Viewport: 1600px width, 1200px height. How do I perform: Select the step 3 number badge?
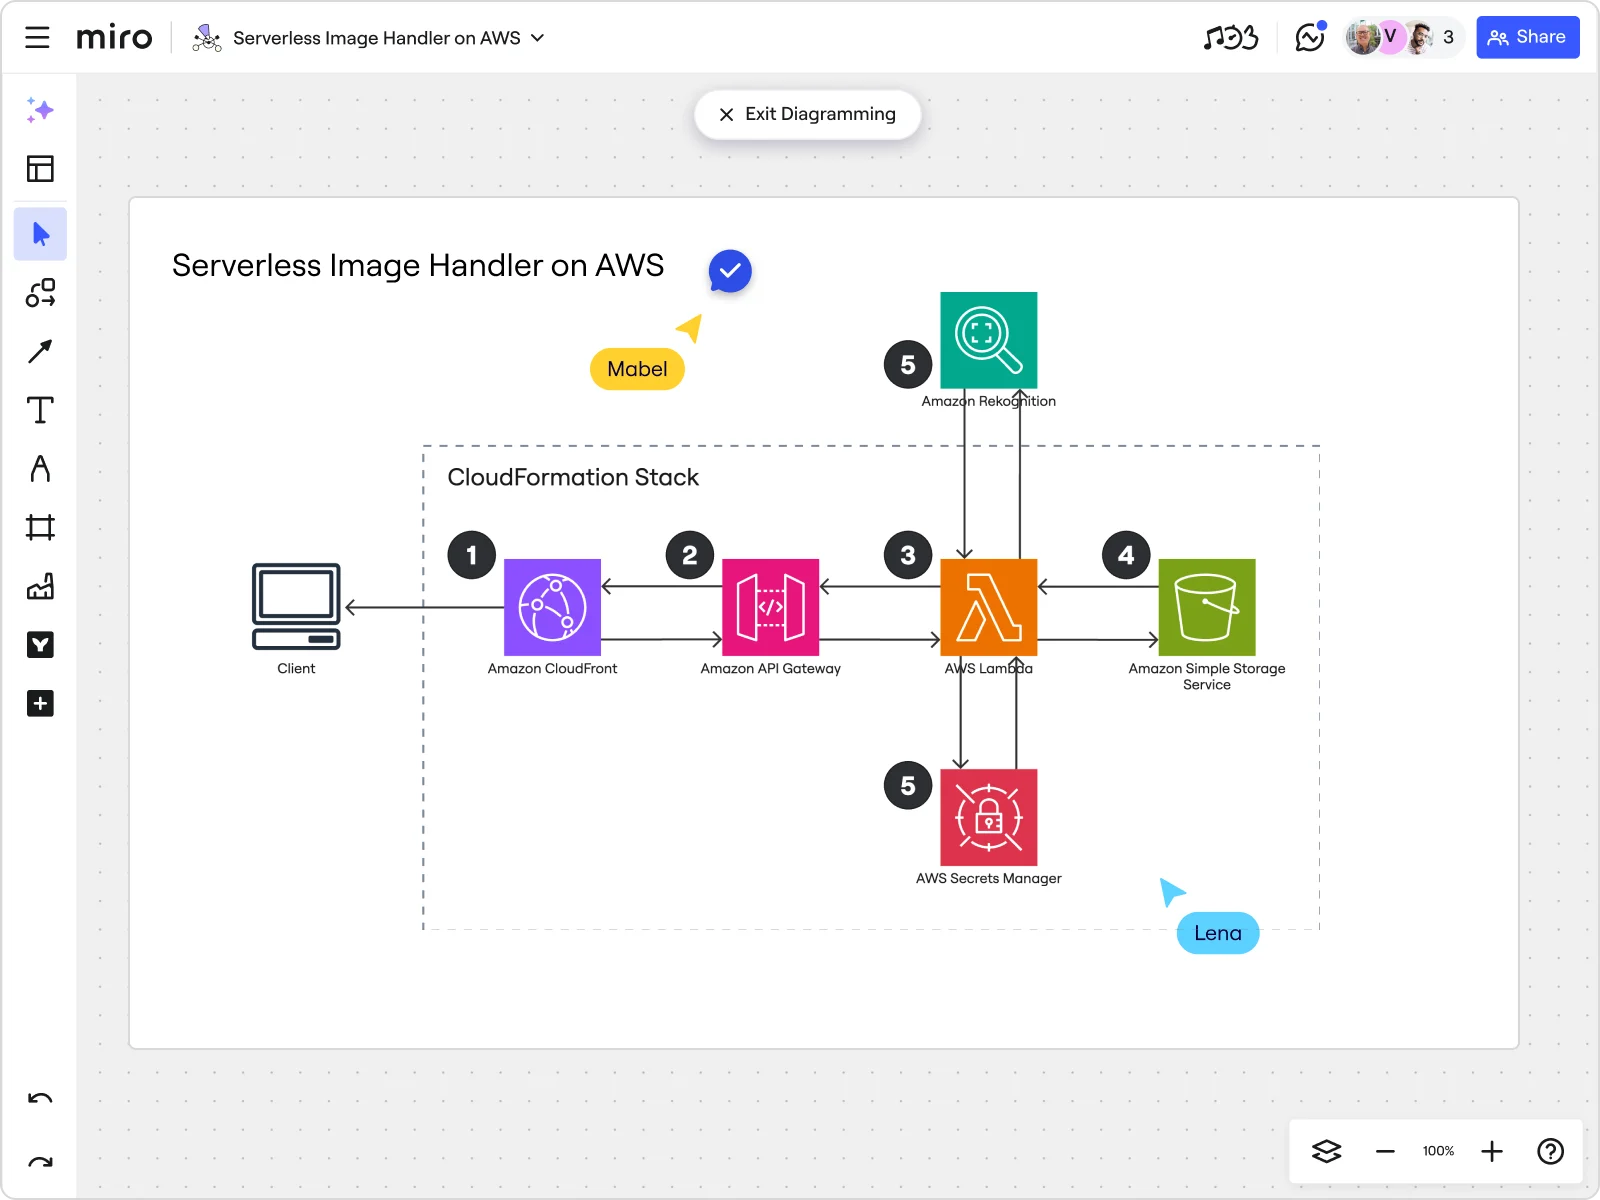(x=908, y=555)
